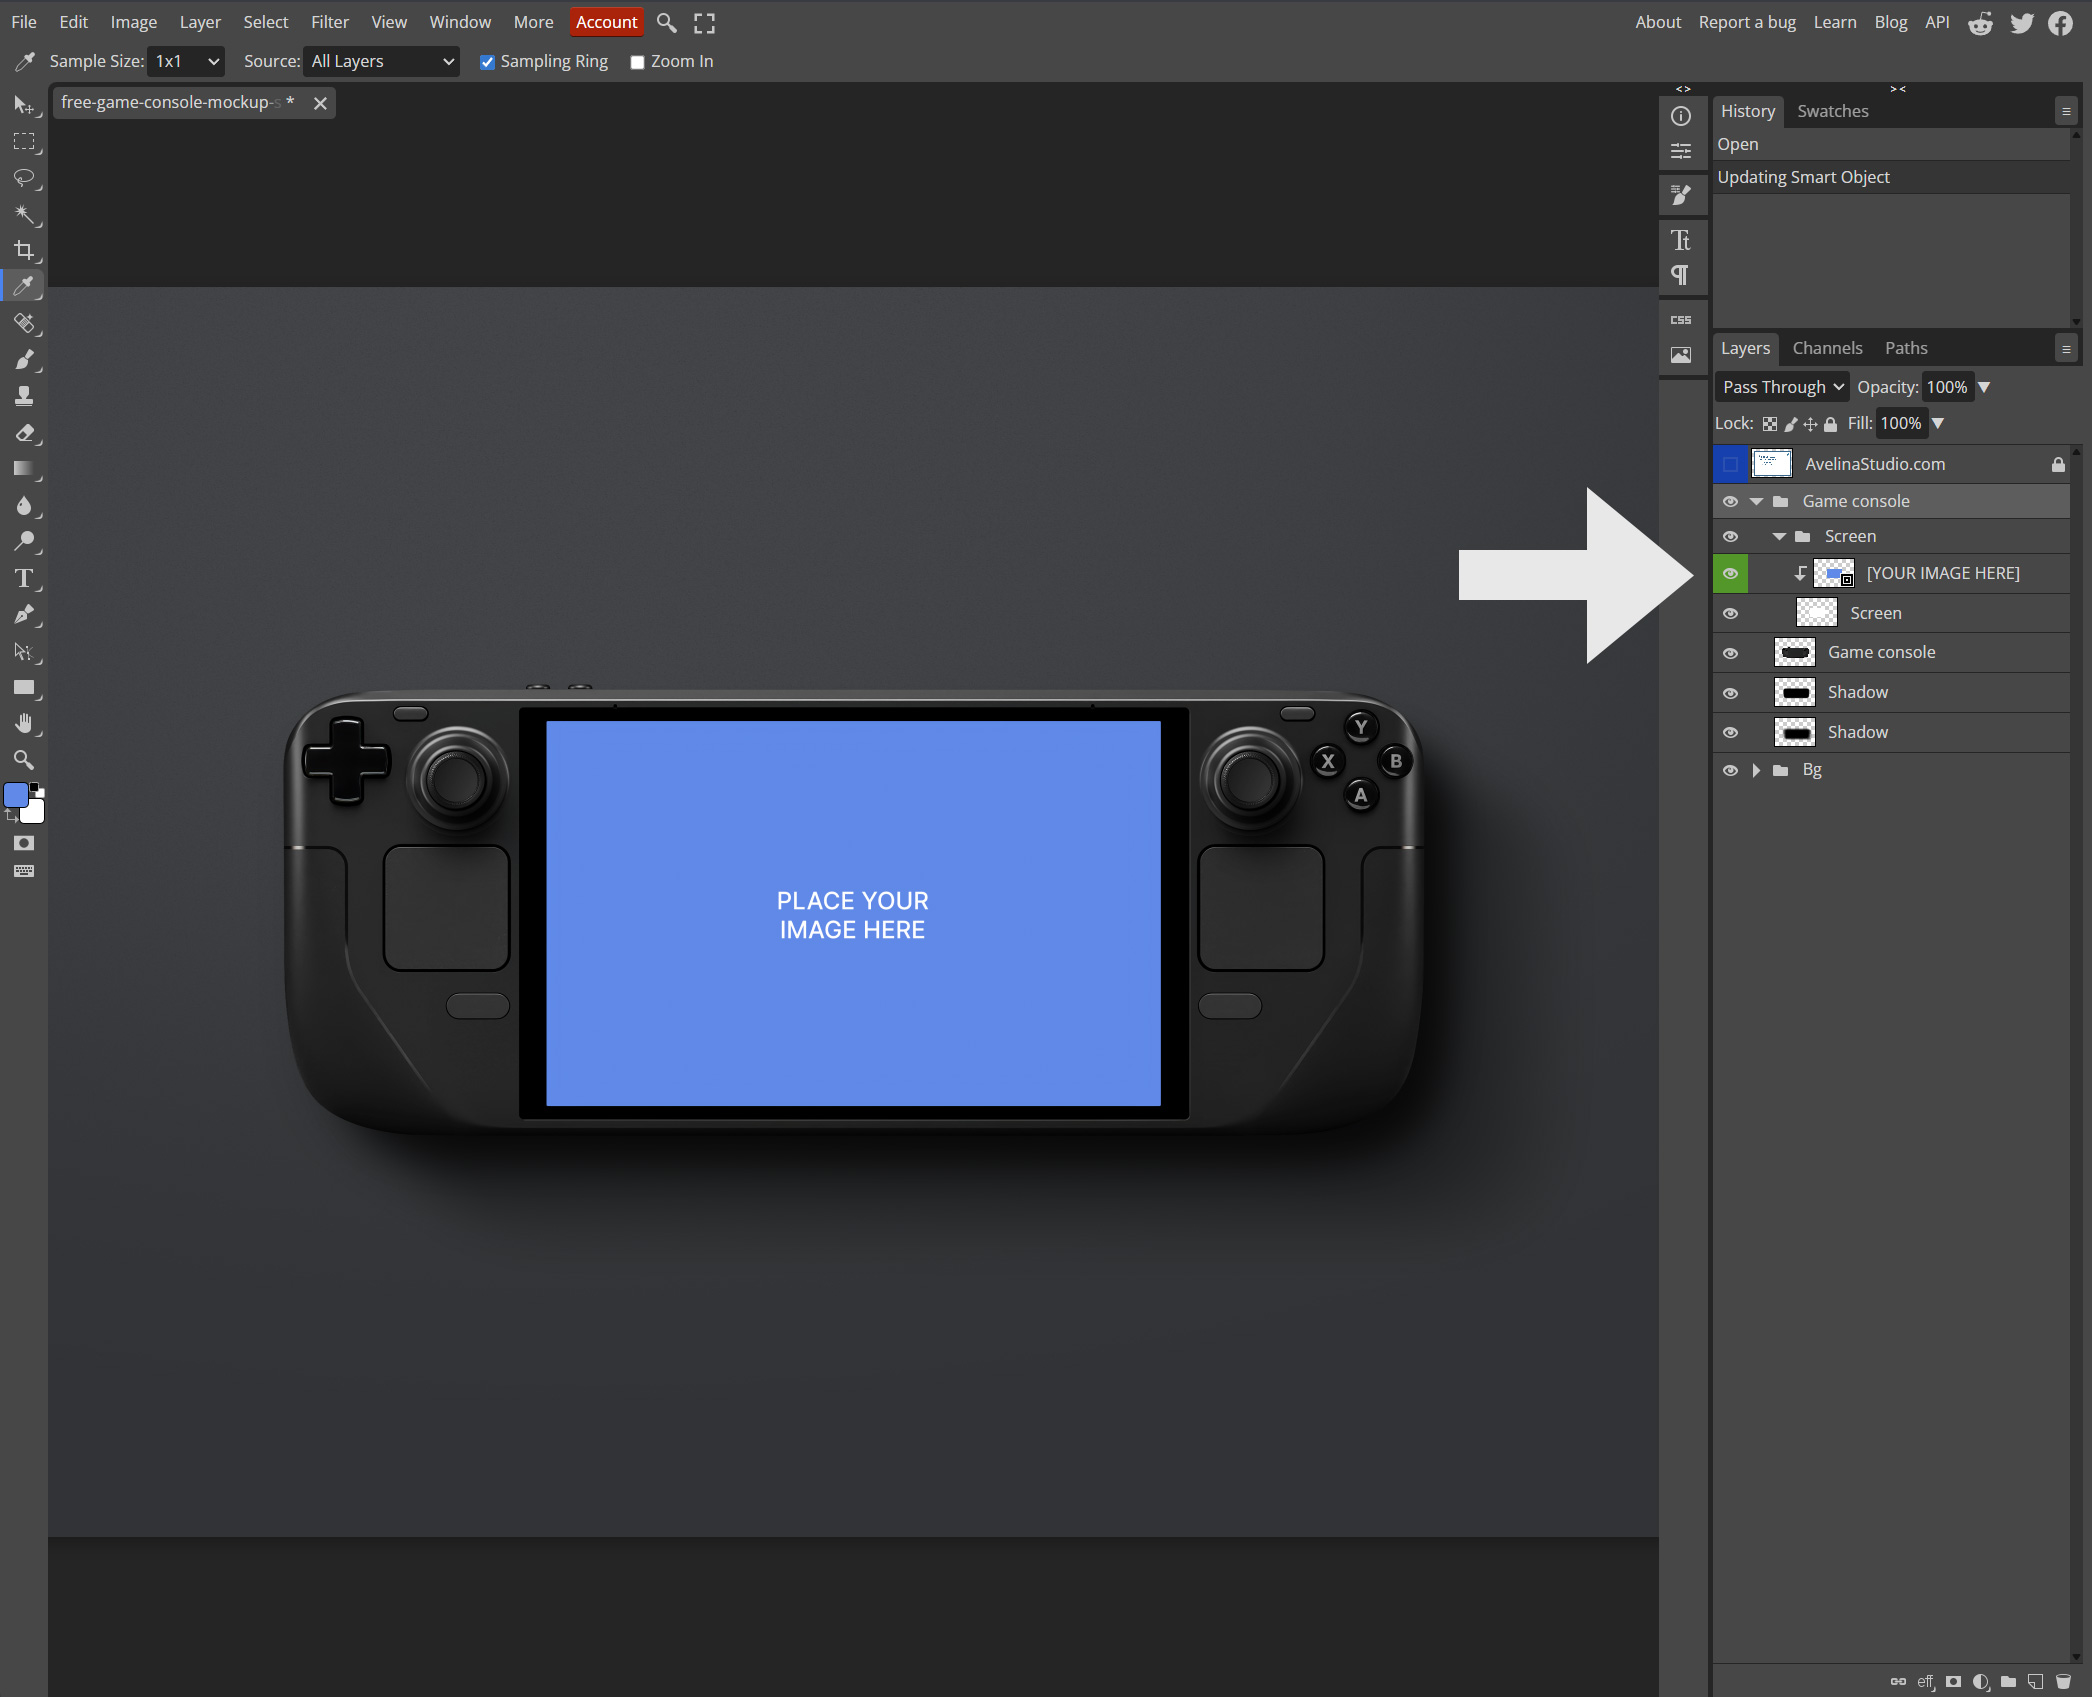
Task: Select the Type tool in toolbar
Action: click(x=24, y=578)
